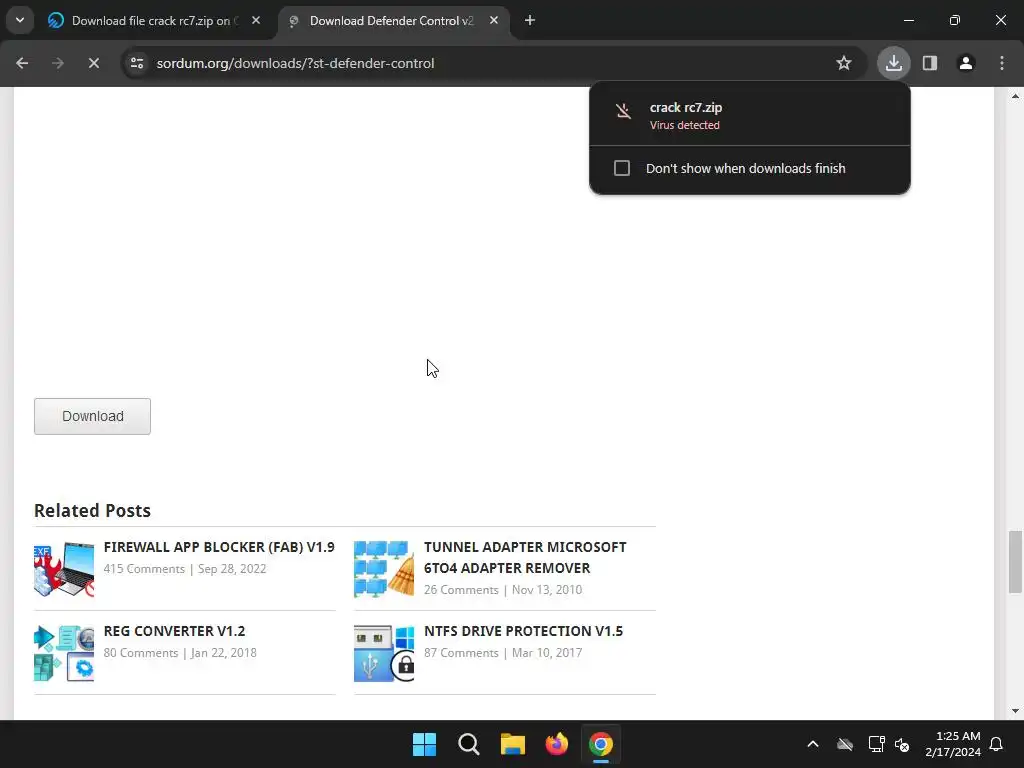
Task: Click the Download button on the page
Action: [92, 417]
